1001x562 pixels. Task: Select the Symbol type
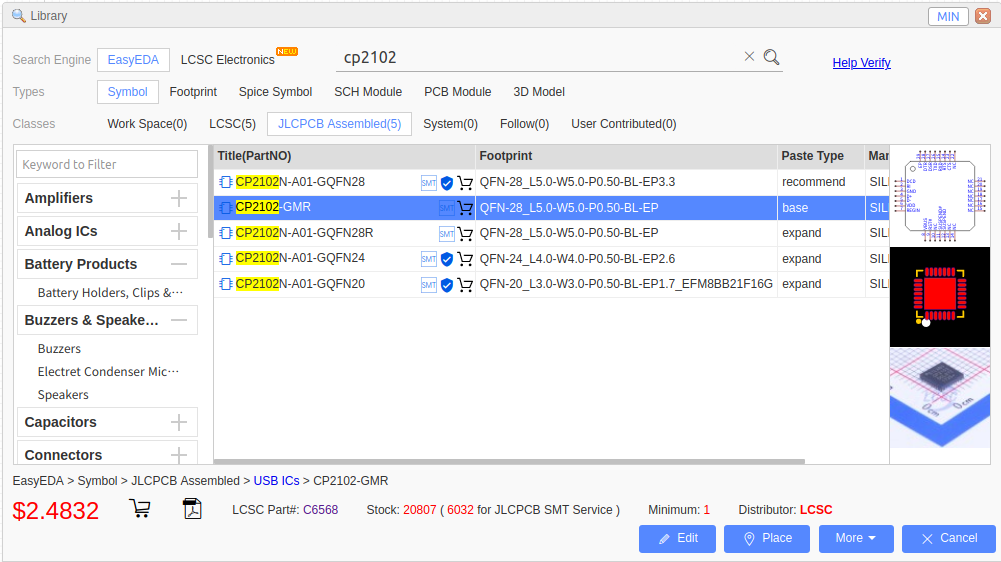(x=128, y=92)
